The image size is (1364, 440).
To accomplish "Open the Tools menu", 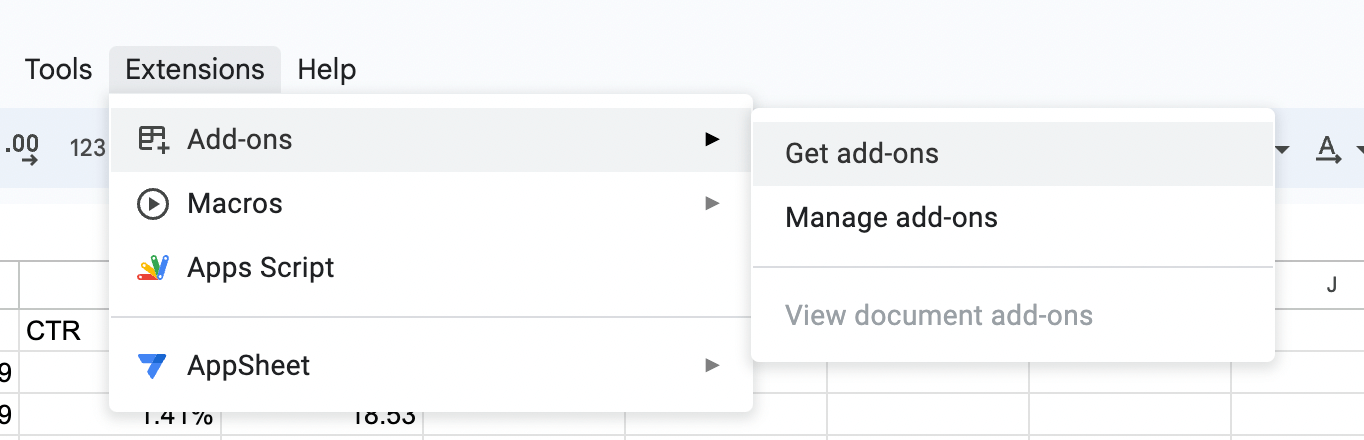I will point(58,70).
